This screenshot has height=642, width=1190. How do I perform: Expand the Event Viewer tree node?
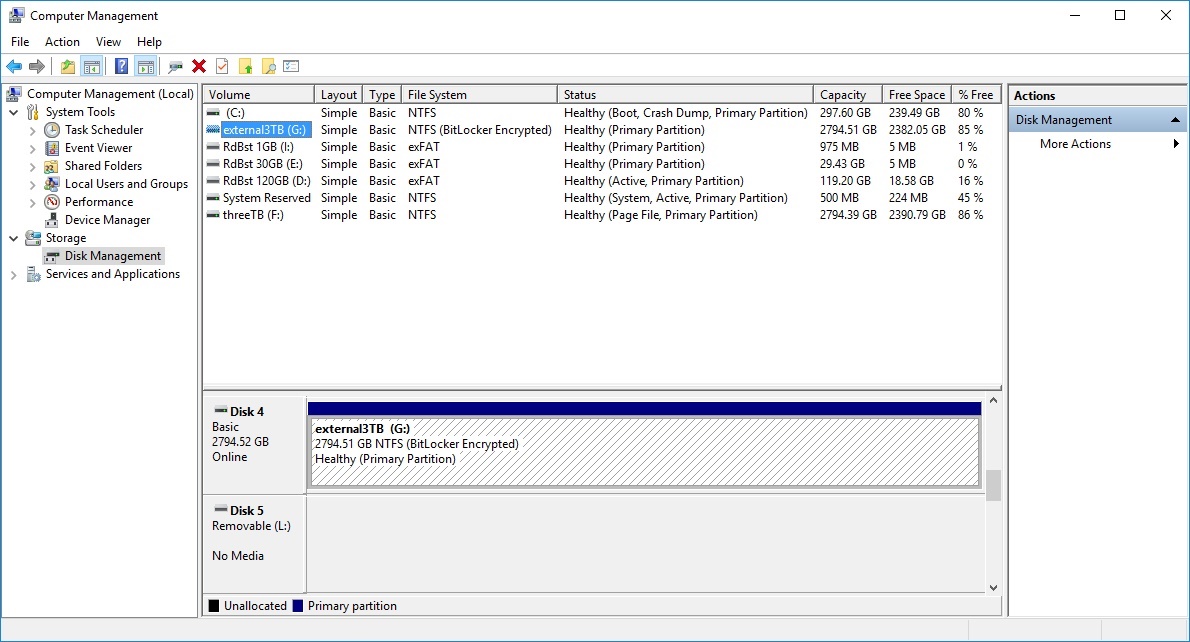[32, 148]
